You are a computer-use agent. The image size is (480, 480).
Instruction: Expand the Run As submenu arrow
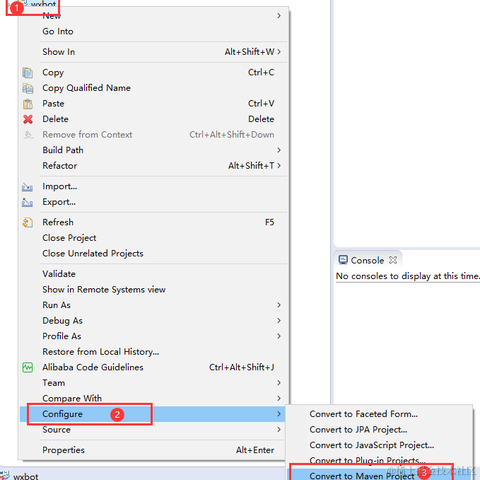coord(279,305)
